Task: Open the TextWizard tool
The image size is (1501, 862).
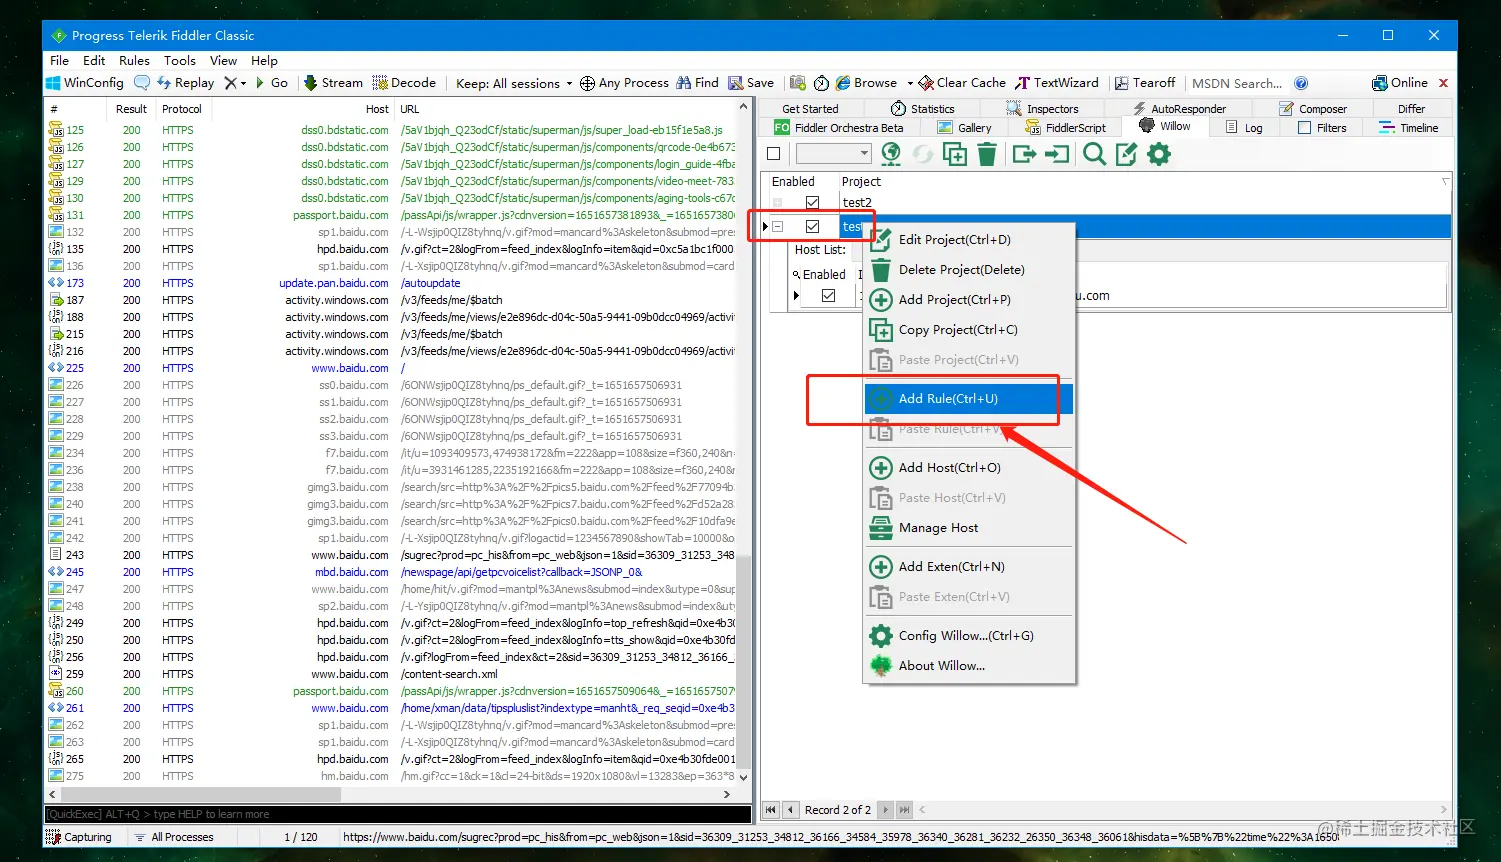Action: [1057, 83]
